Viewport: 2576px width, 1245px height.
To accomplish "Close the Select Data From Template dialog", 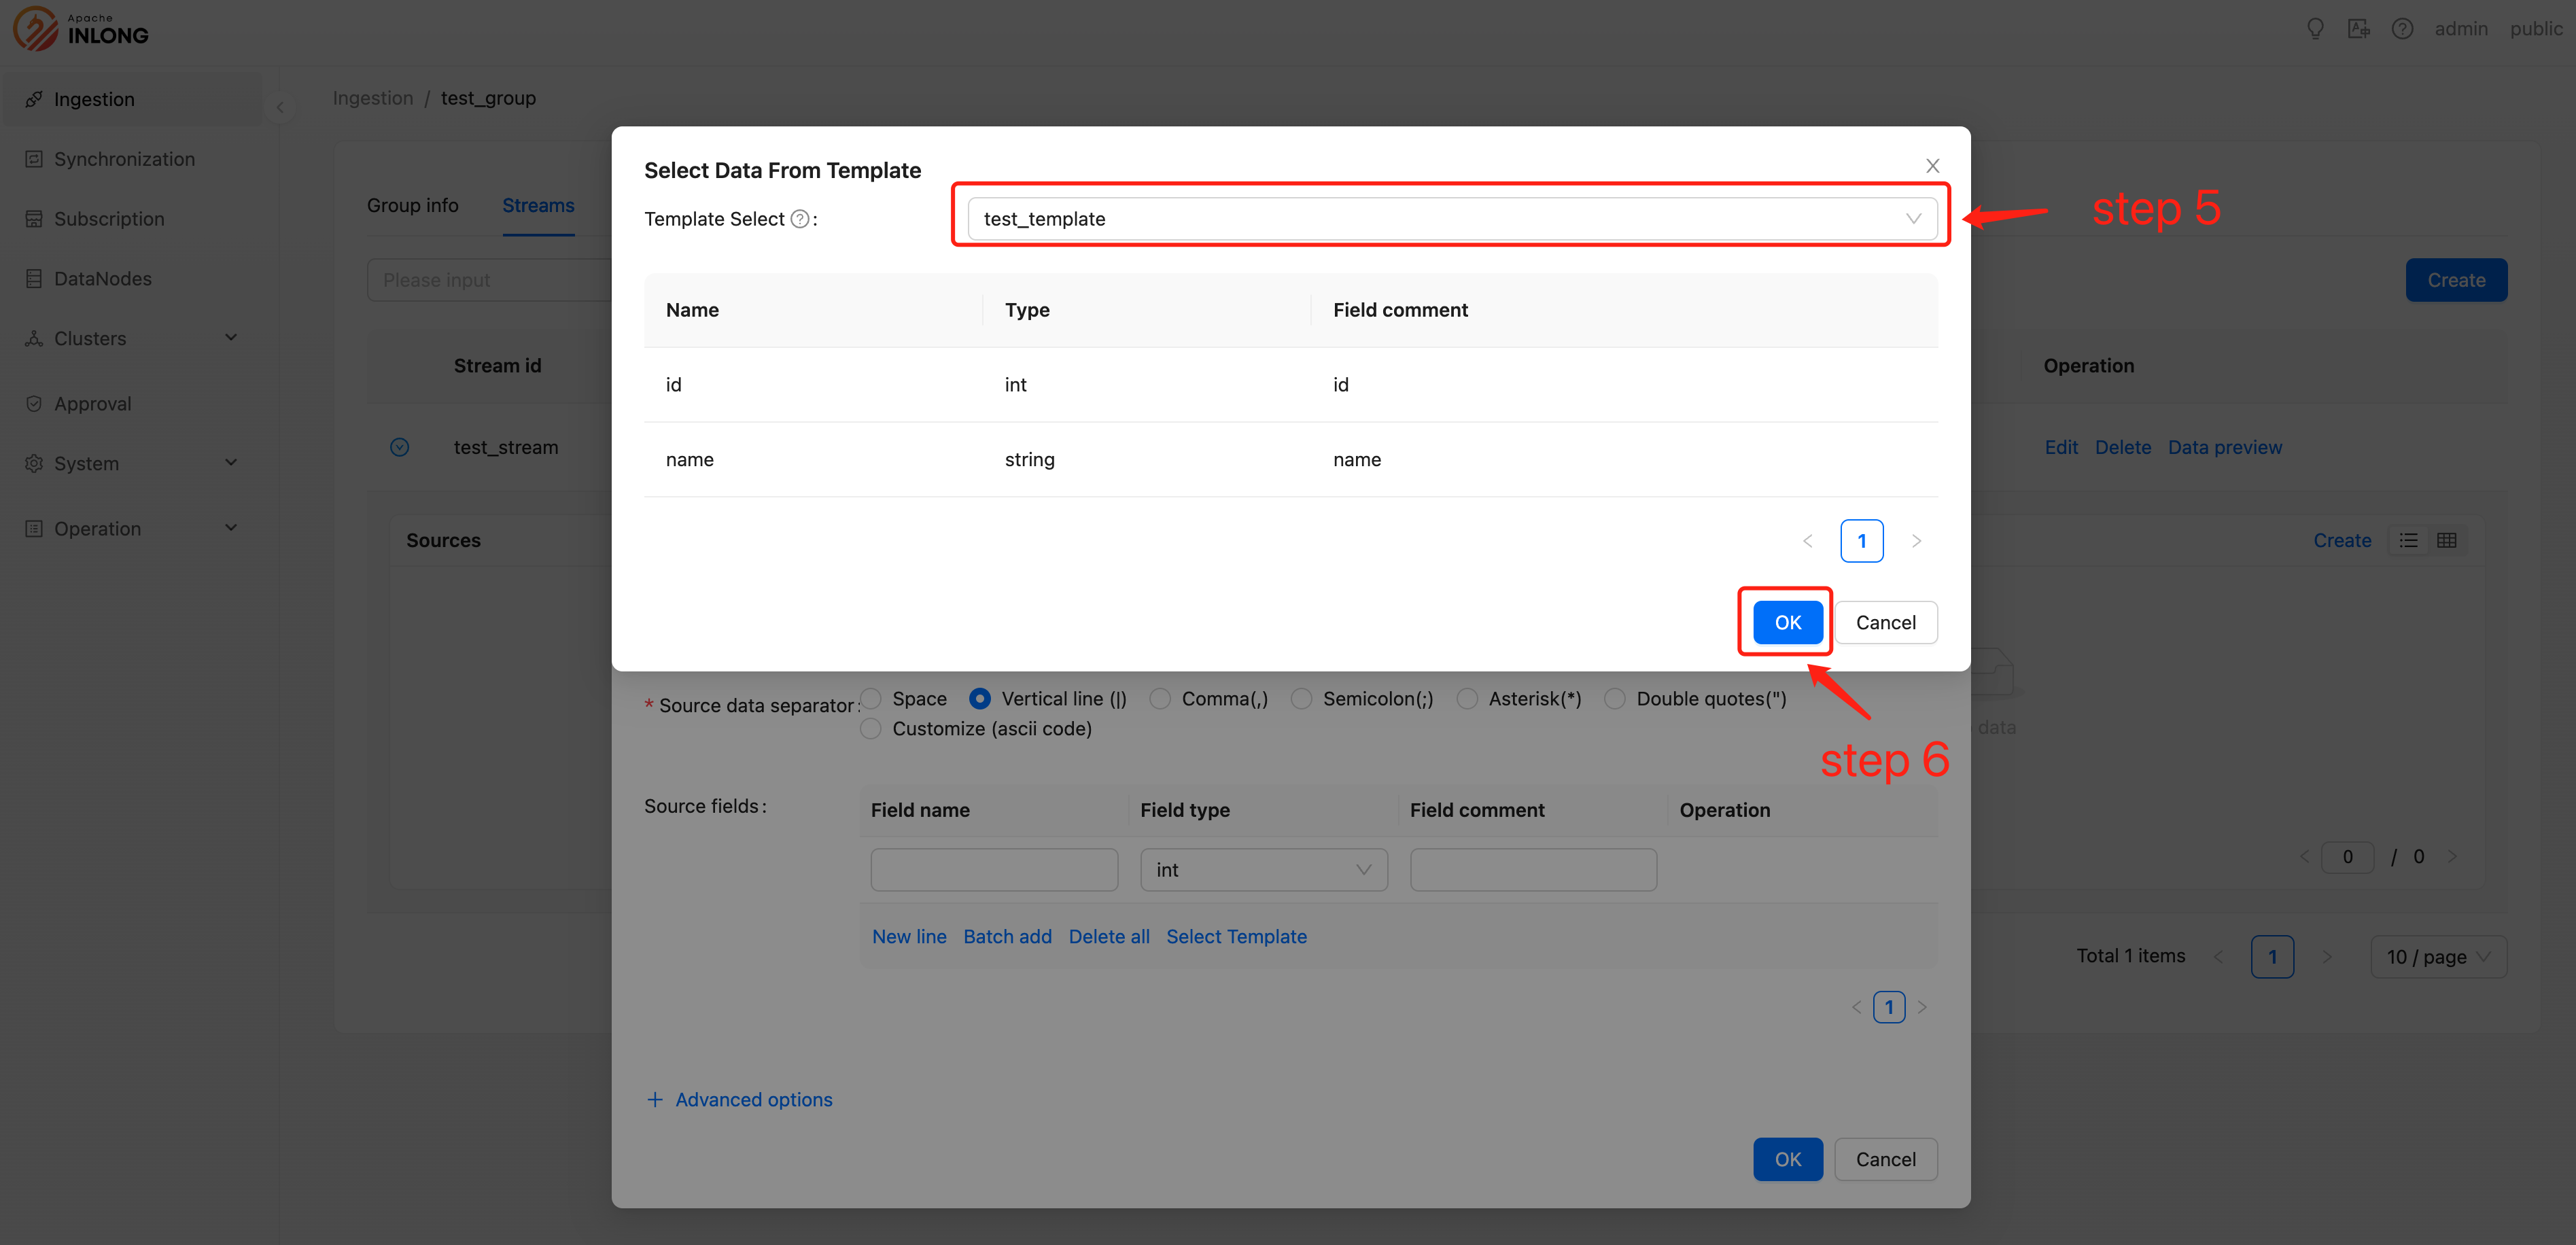I will [1932, 166].
